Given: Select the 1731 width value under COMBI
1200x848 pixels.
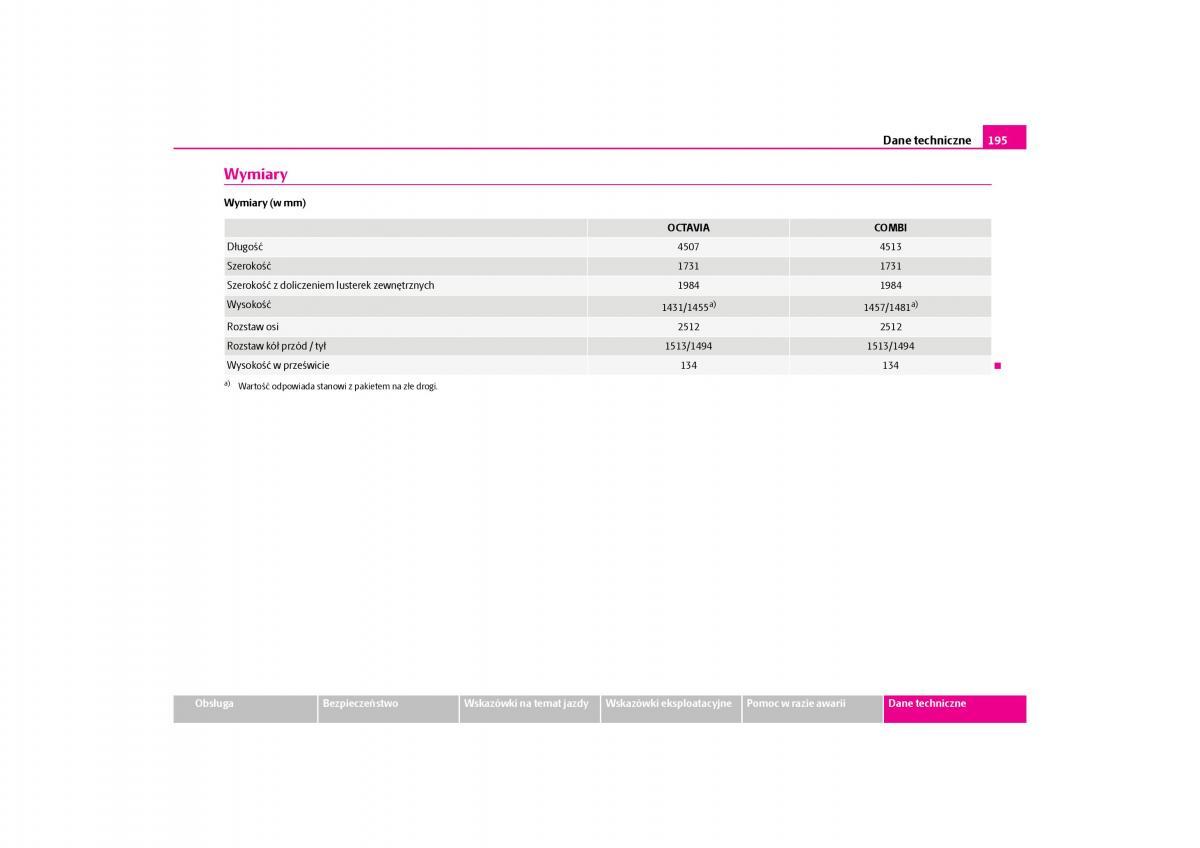Looking at the screenshot, I should pyautogui.click(x=890, y=267).
